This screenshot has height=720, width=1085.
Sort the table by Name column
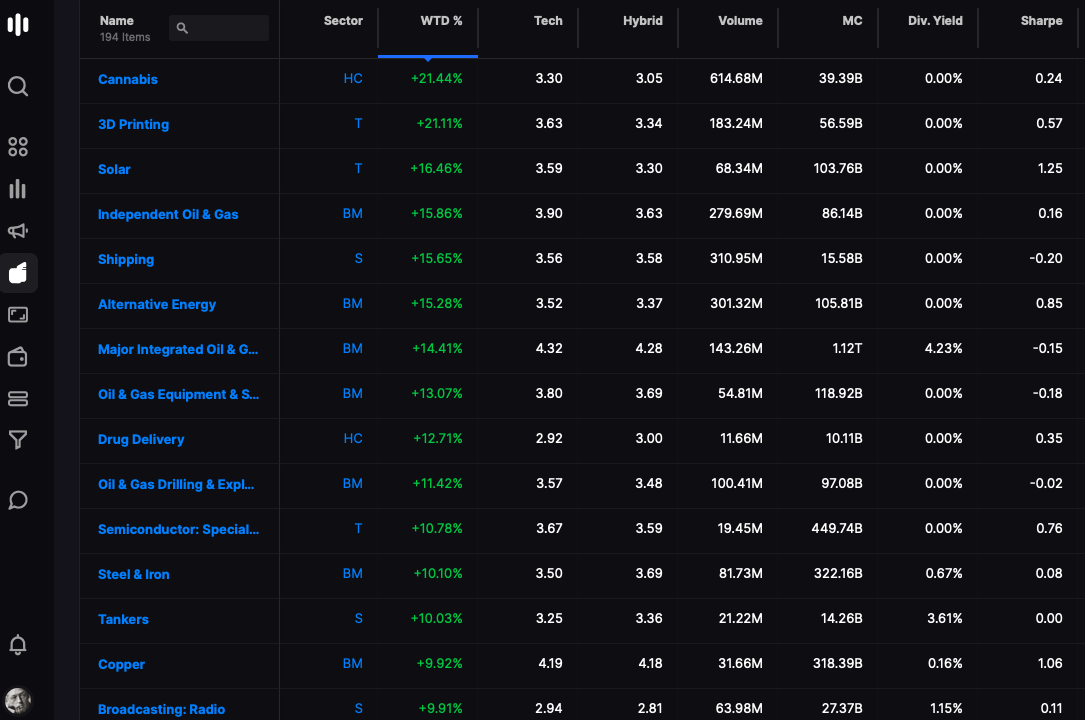[116, 21]
